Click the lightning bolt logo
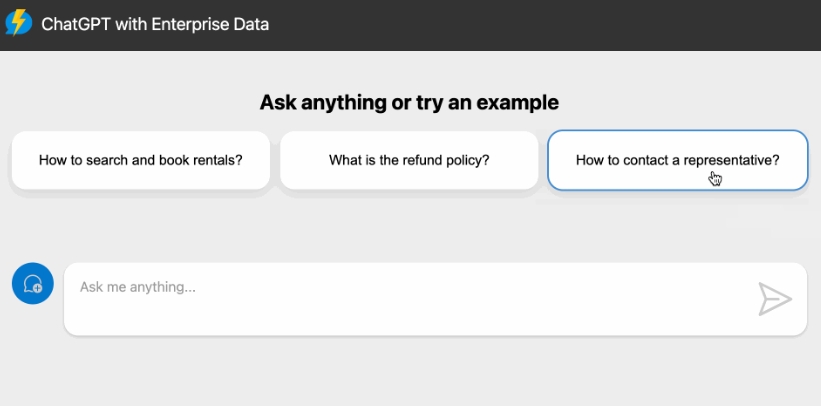The height and width of the screenshot is (406, 821). tap(18, 23)
